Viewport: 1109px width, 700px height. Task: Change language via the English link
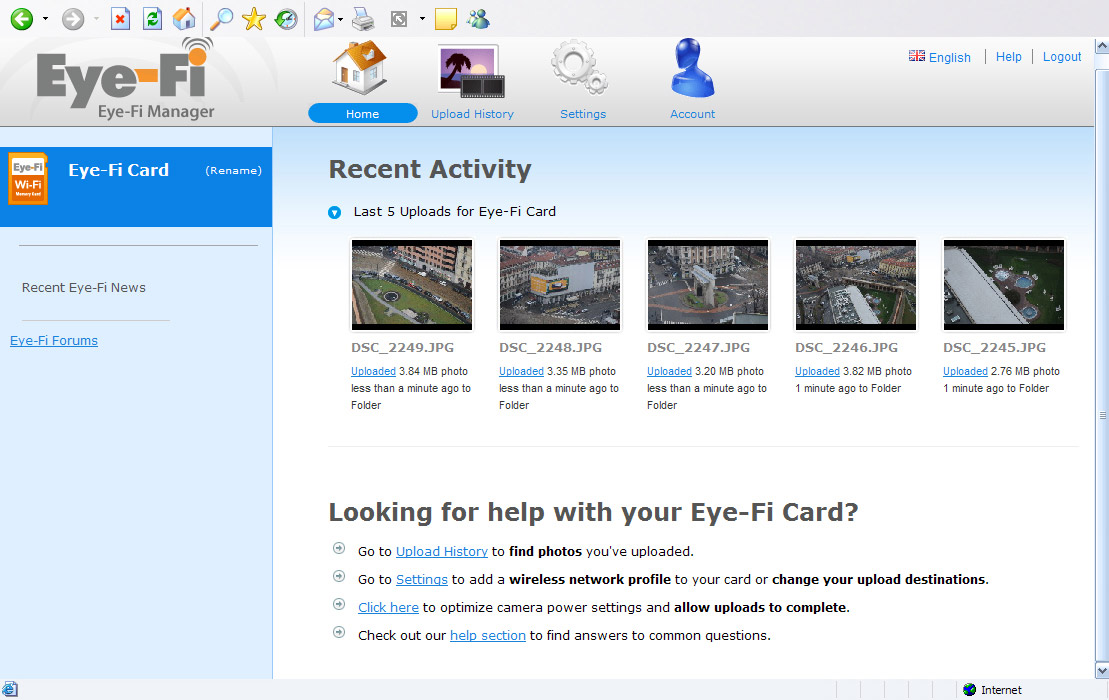[x=949, y=57]
